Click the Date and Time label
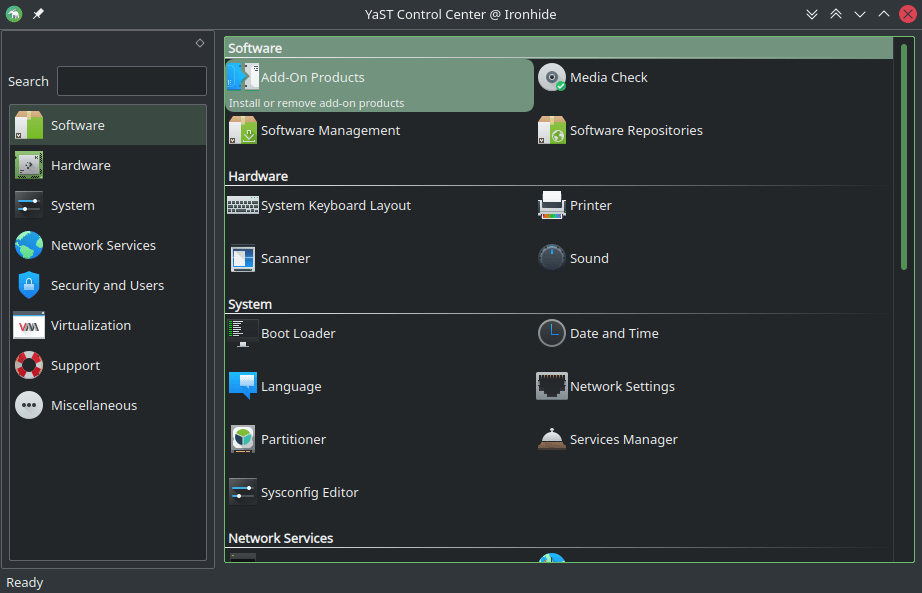The height and width of the screenshot is (593, 922). point(614,333)
